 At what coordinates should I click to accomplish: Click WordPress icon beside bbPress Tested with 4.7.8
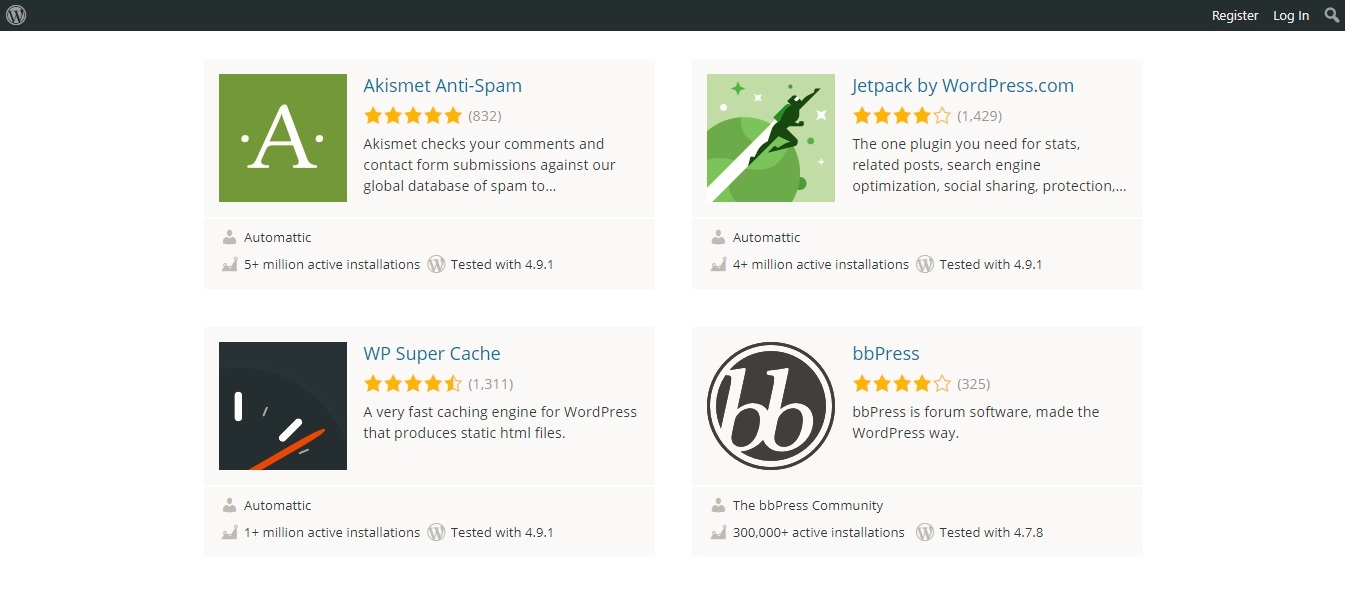(925, 532)
